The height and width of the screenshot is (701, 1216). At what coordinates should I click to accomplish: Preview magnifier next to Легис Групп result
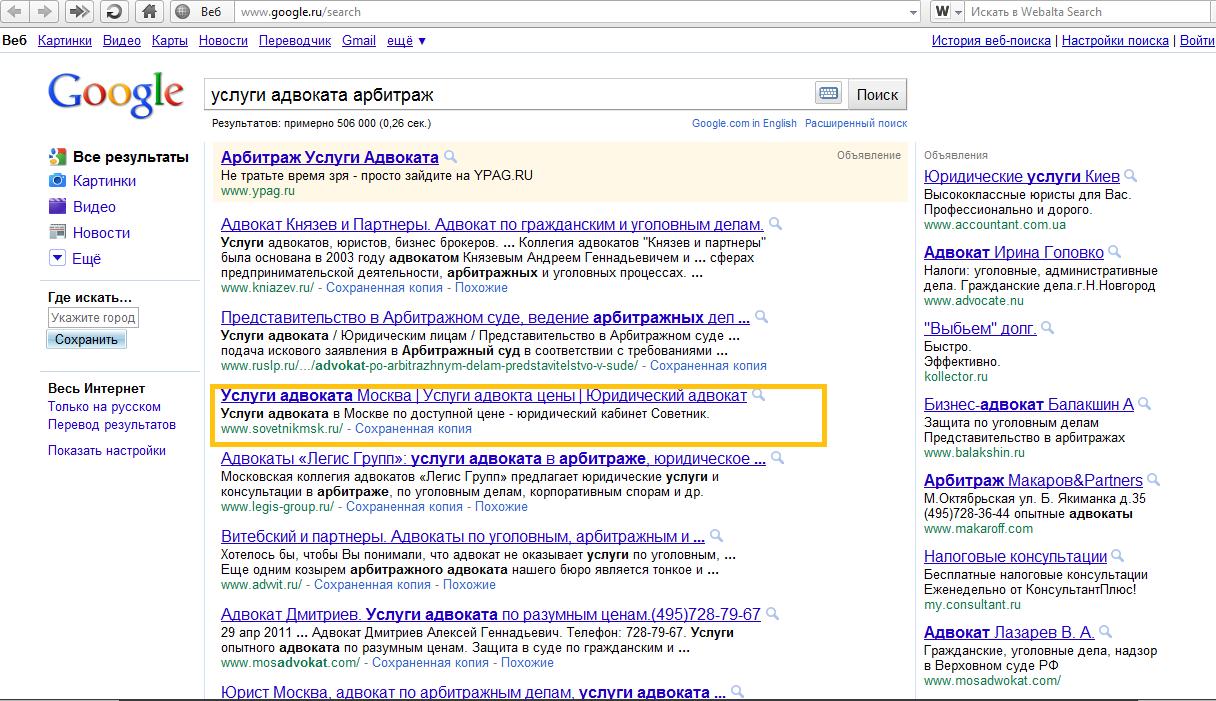778,458
